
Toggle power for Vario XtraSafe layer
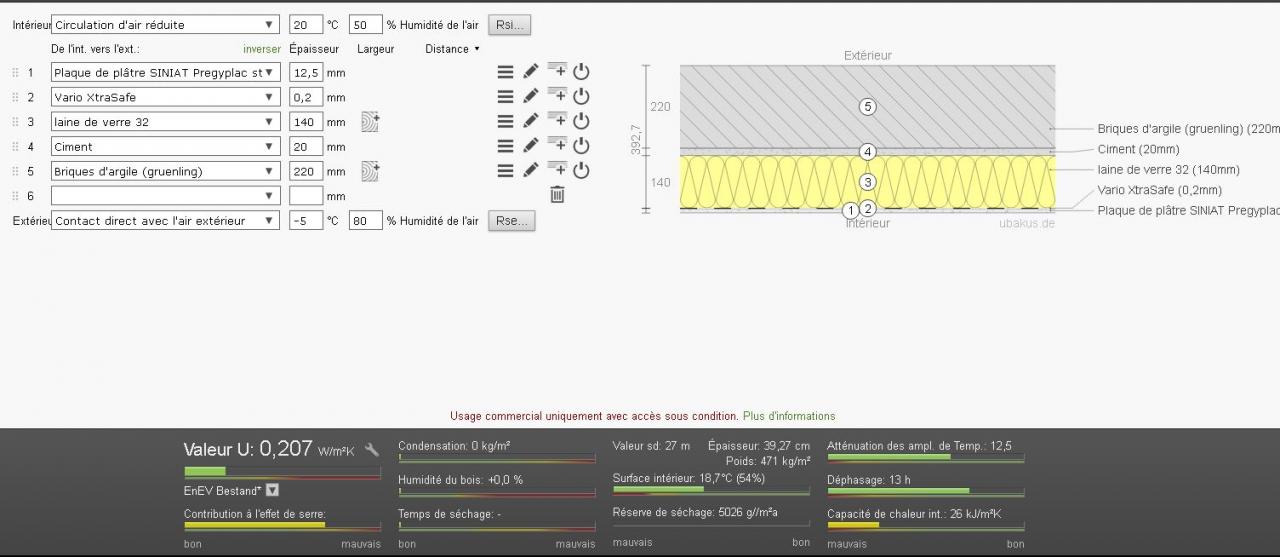(581, 96)
